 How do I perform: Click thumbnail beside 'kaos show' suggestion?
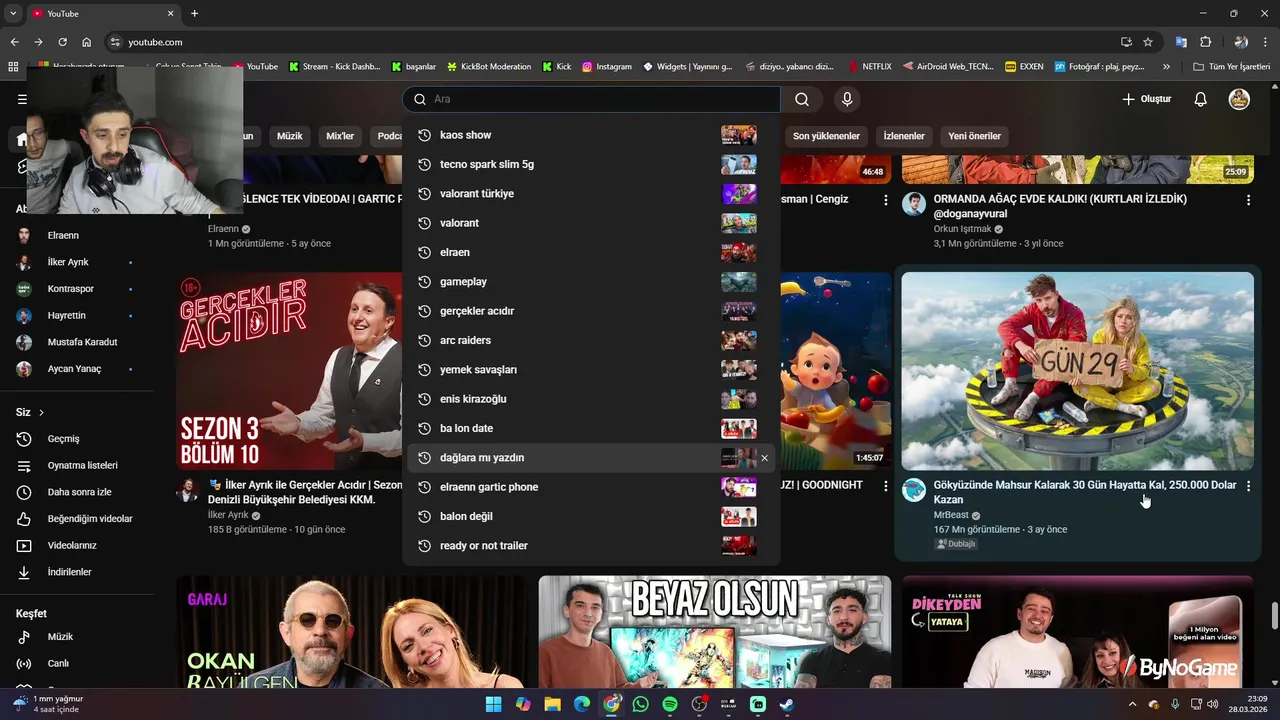coord(739,135)
